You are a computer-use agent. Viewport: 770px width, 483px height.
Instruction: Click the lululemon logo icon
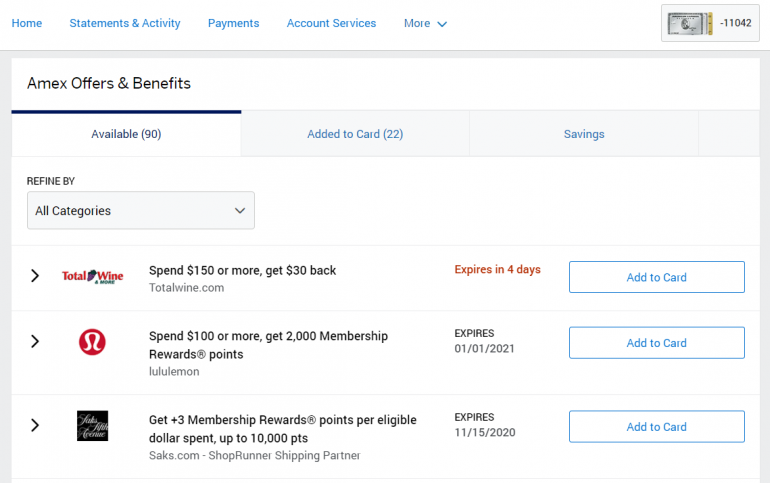click(x=92, y=342)
